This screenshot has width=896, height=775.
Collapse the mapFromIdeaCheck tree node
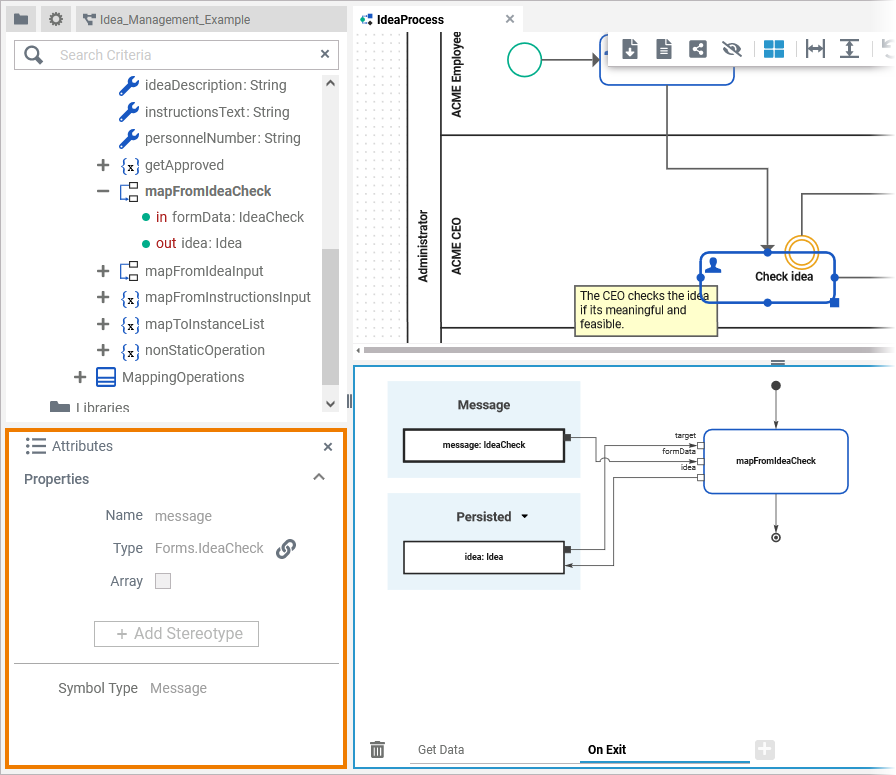(x=103, y=191)
